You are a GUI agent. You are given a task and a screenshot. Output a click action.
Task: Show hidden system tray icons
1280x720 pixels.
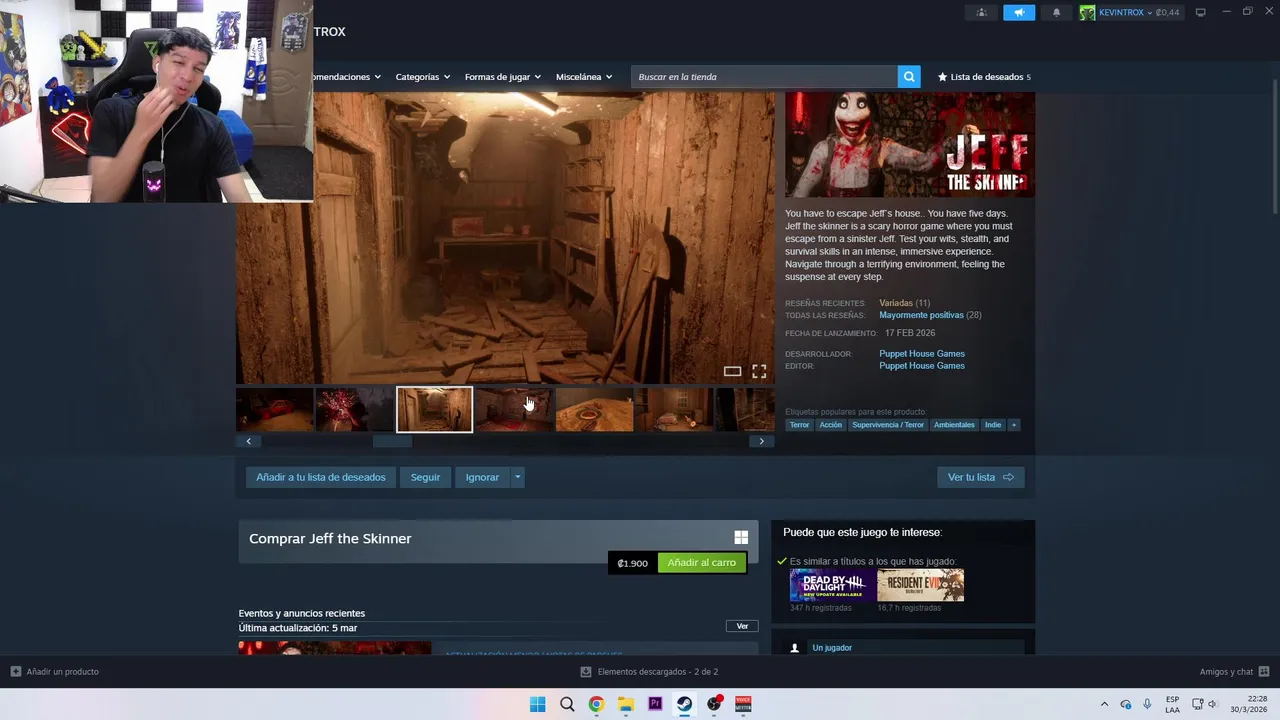1104,704
